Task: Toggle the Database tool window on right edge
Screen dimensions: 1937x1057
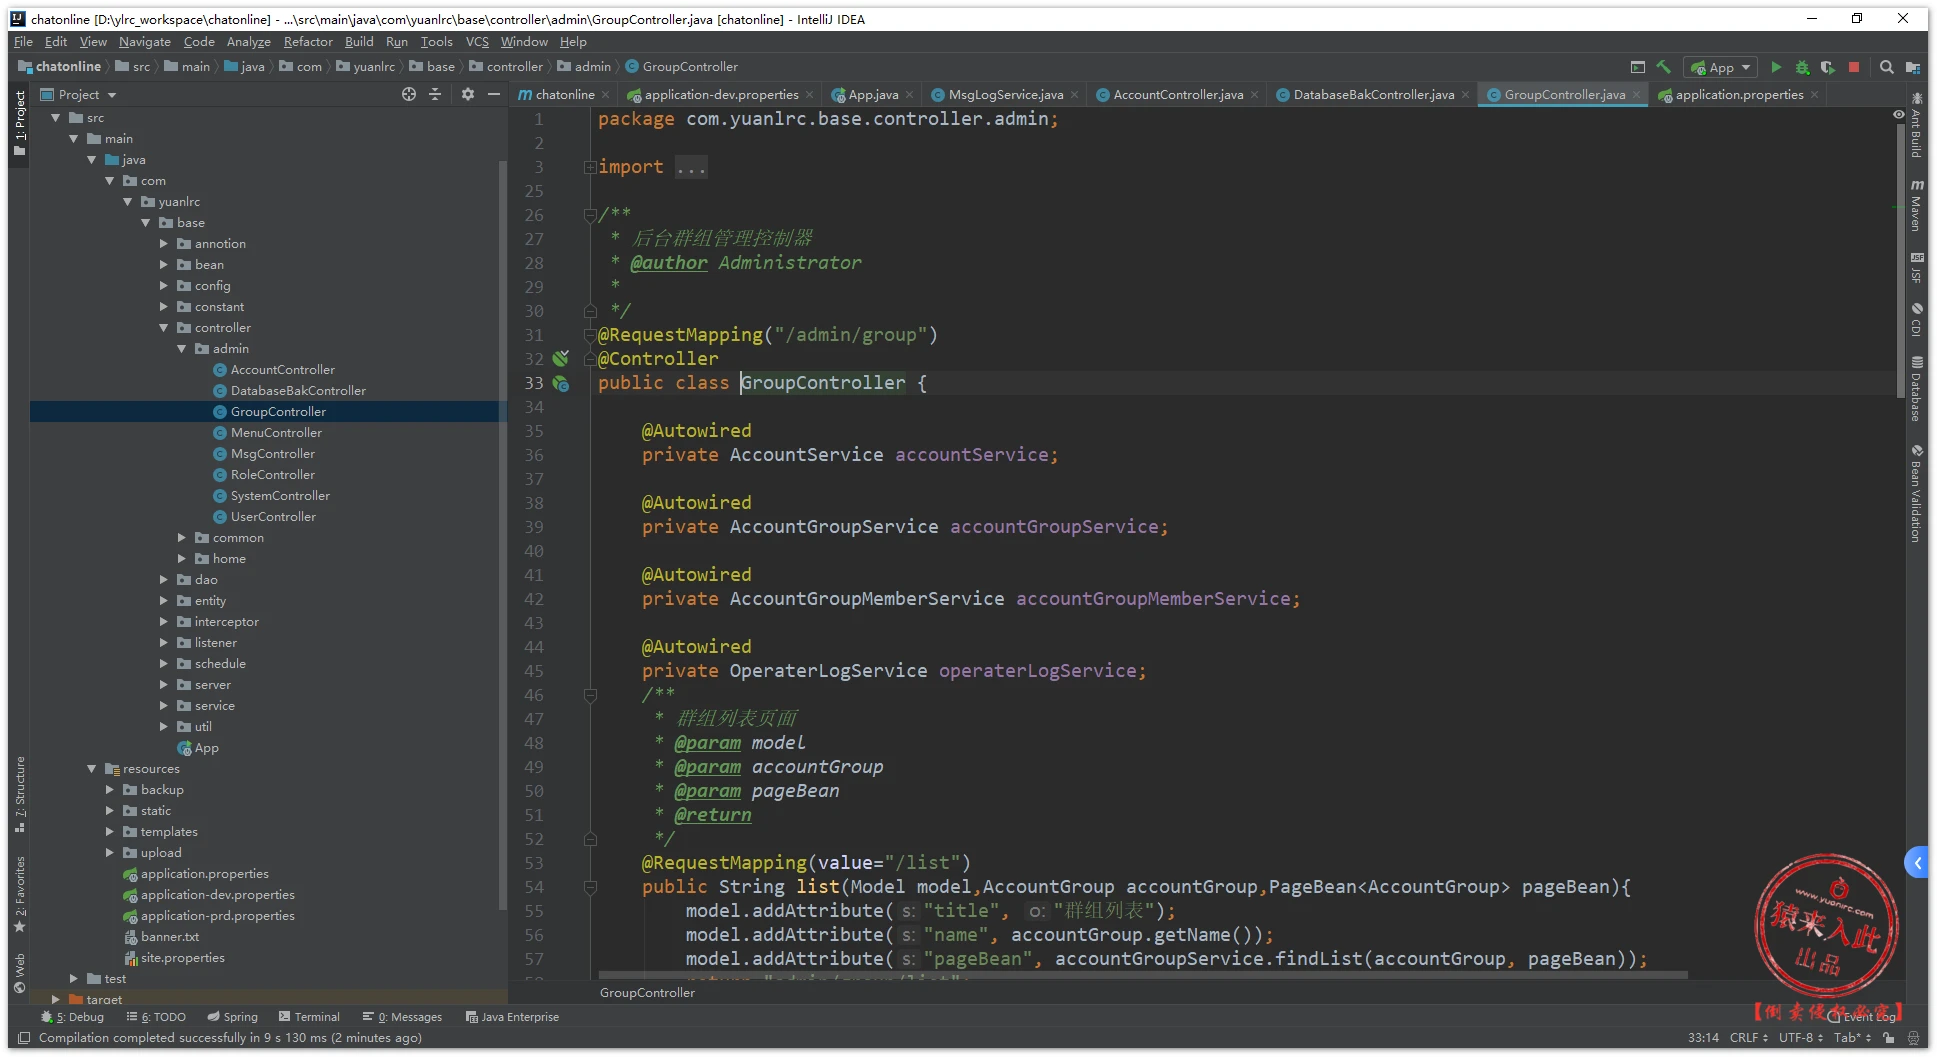Action: click(x=1916, y=388)
